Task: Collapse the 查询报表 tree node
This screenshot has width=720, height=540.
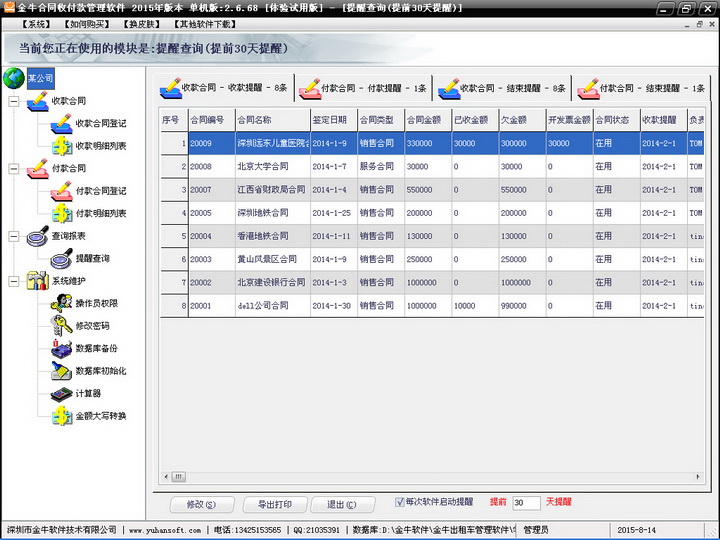Action: click(14, 236)
